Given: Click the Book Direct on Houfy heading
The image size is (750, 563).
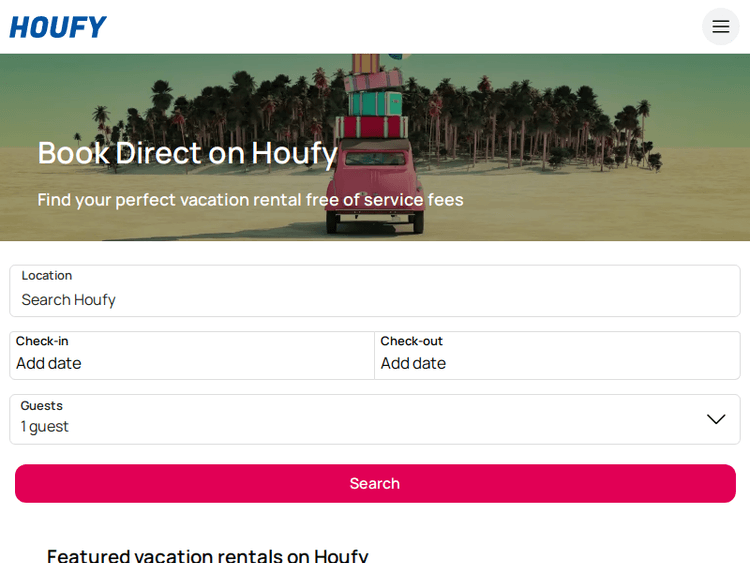Looking at the screenshot, I should (188, 153).
